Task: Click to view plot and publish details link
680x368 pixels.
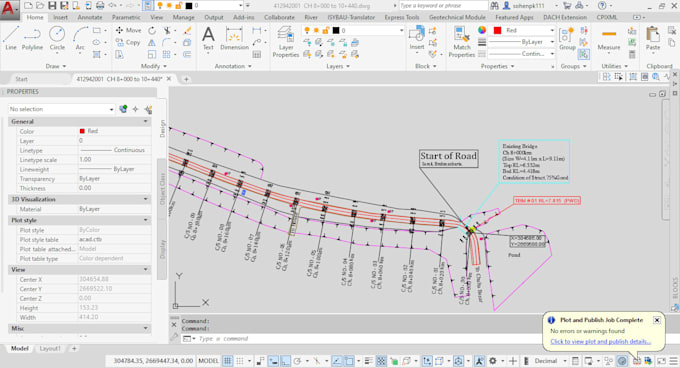Action: (x=601, y=342)
